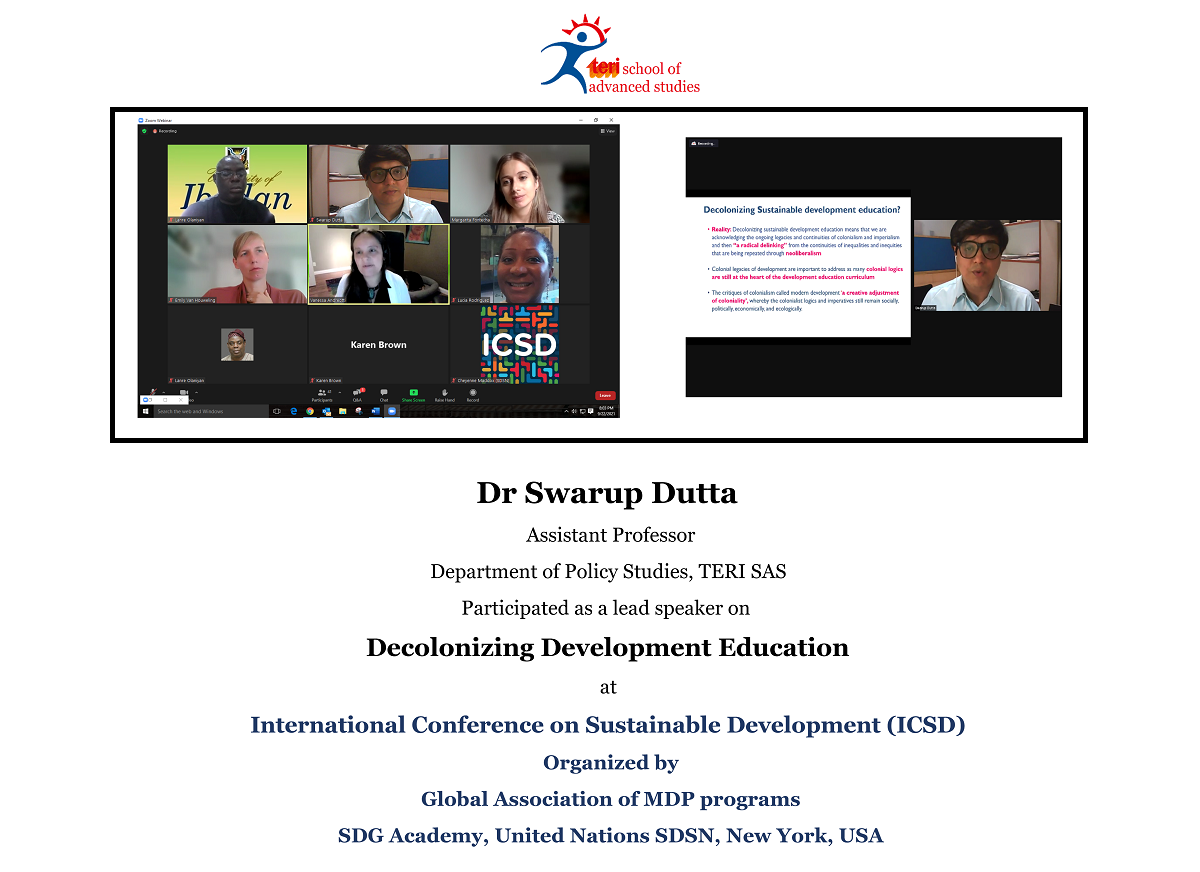
Task: Click International Conference on Sustainable Development text
Action: tap(607, 725)
